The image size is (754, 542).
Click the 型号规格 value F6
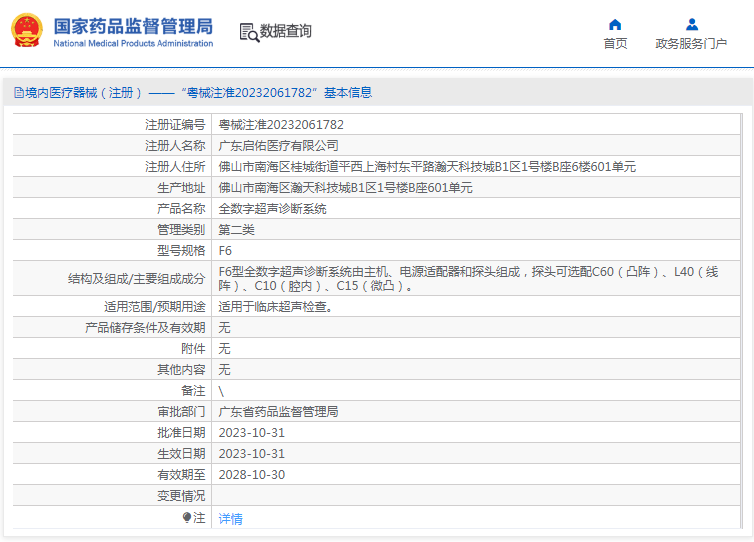225,251
